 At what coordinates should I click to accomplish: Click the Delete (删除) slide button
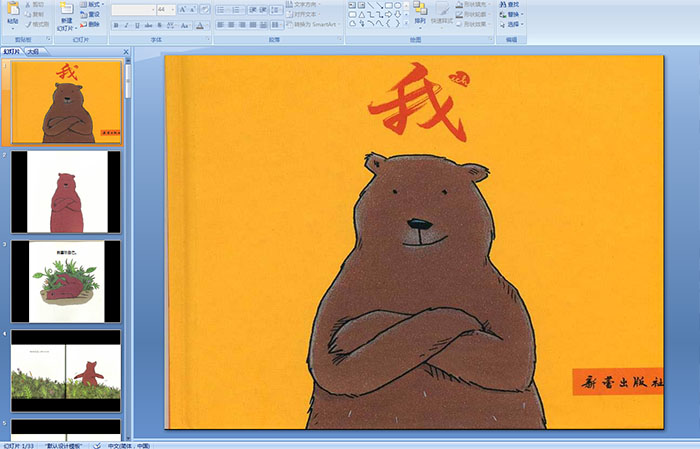[91, 24]
